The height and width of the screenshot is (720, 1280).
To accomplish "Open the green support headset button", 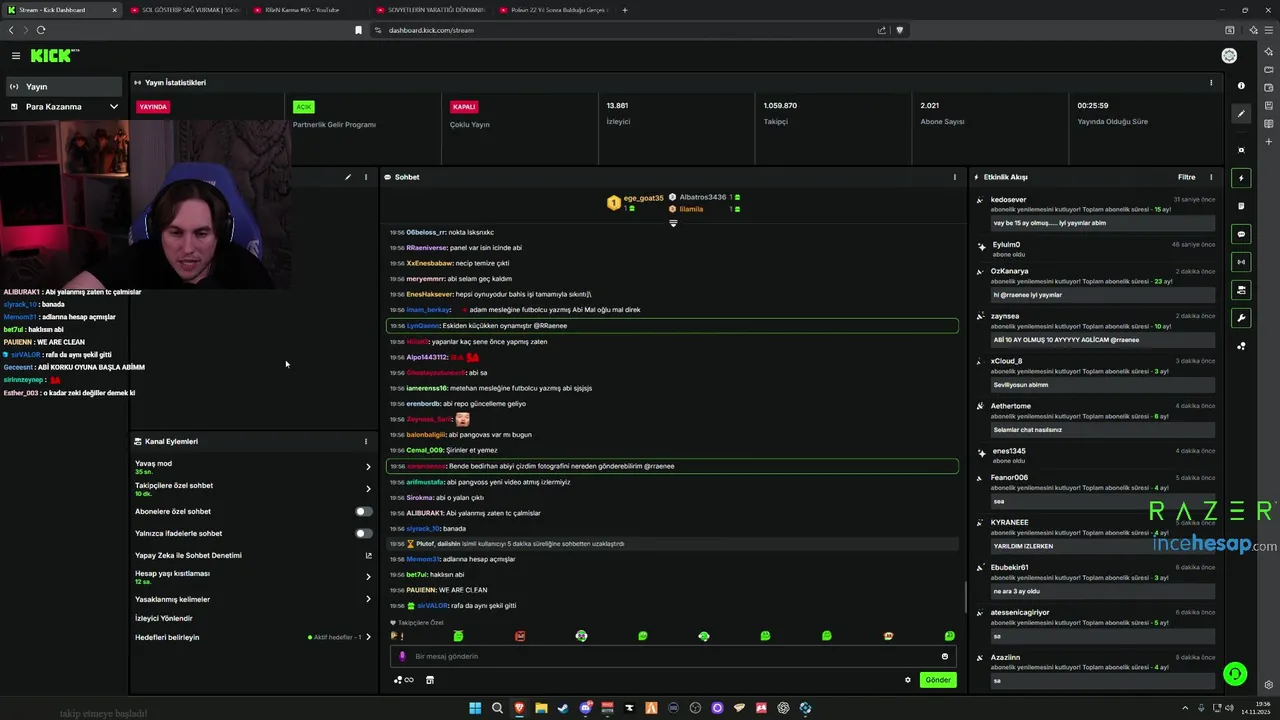I will tap(1236, 674).
